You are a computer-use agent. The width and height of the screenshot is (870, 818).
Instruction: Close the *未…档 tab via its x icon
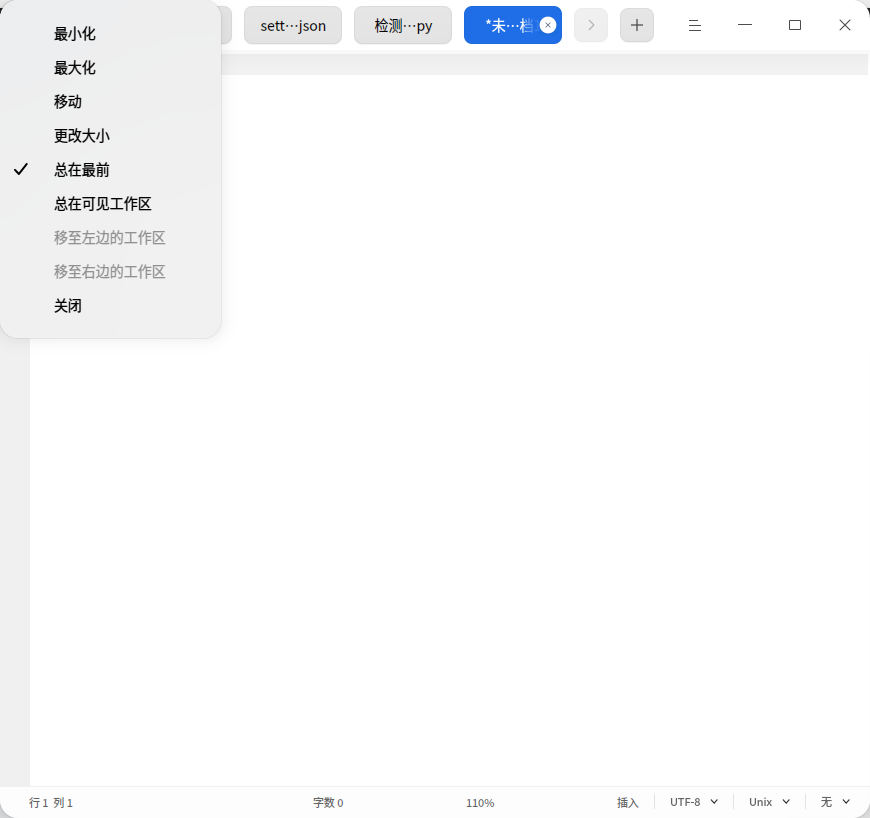(548, 25)
